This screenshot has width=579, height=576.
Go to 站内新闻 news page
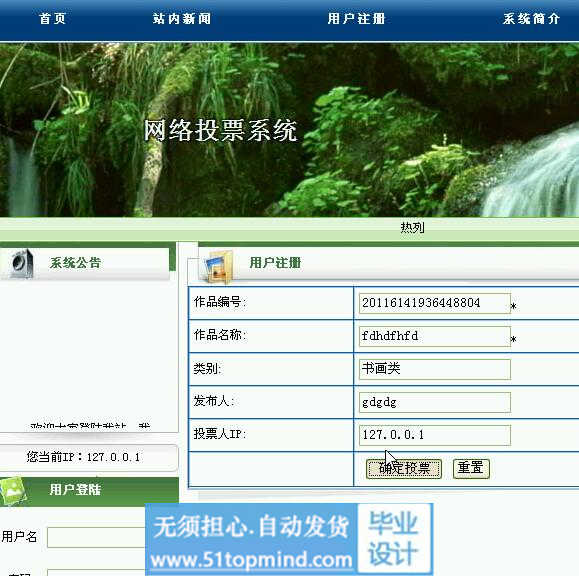[x=182, y=18]
